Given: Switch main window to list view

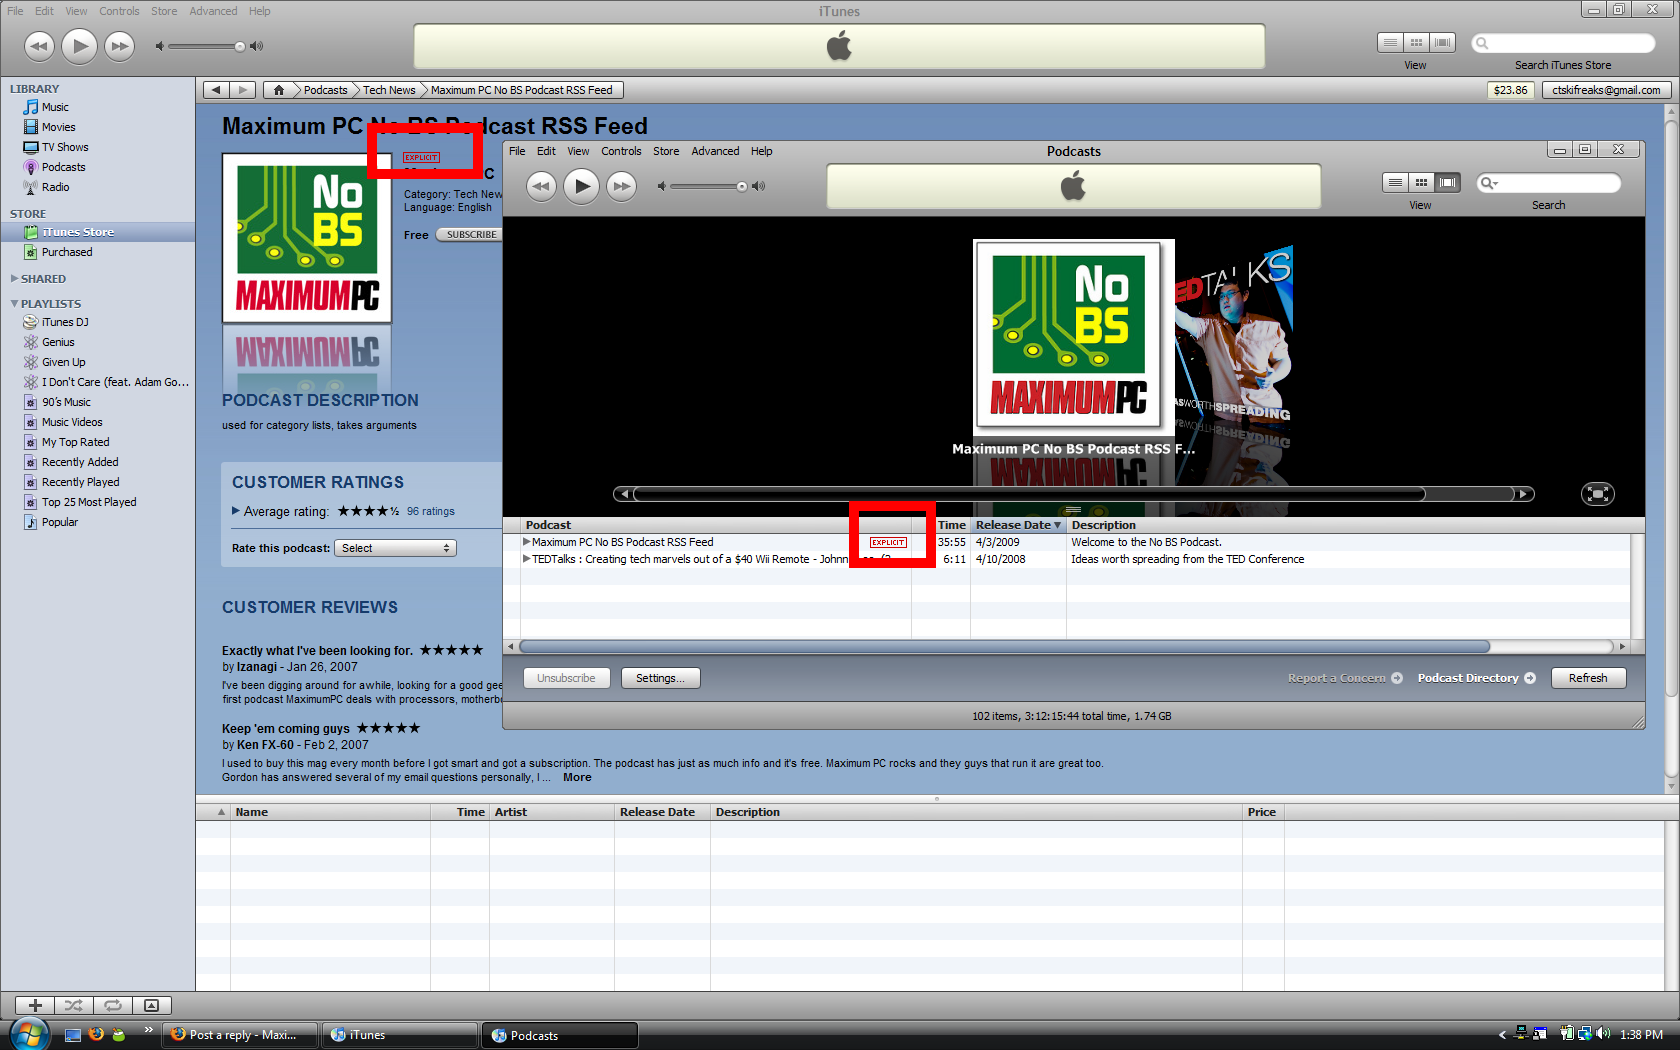Looking at the screenshot, I should point(1390,42).
